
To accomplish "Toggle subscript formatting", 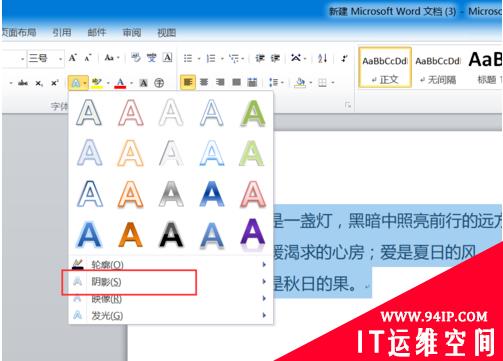I will (x=39, y=83).
